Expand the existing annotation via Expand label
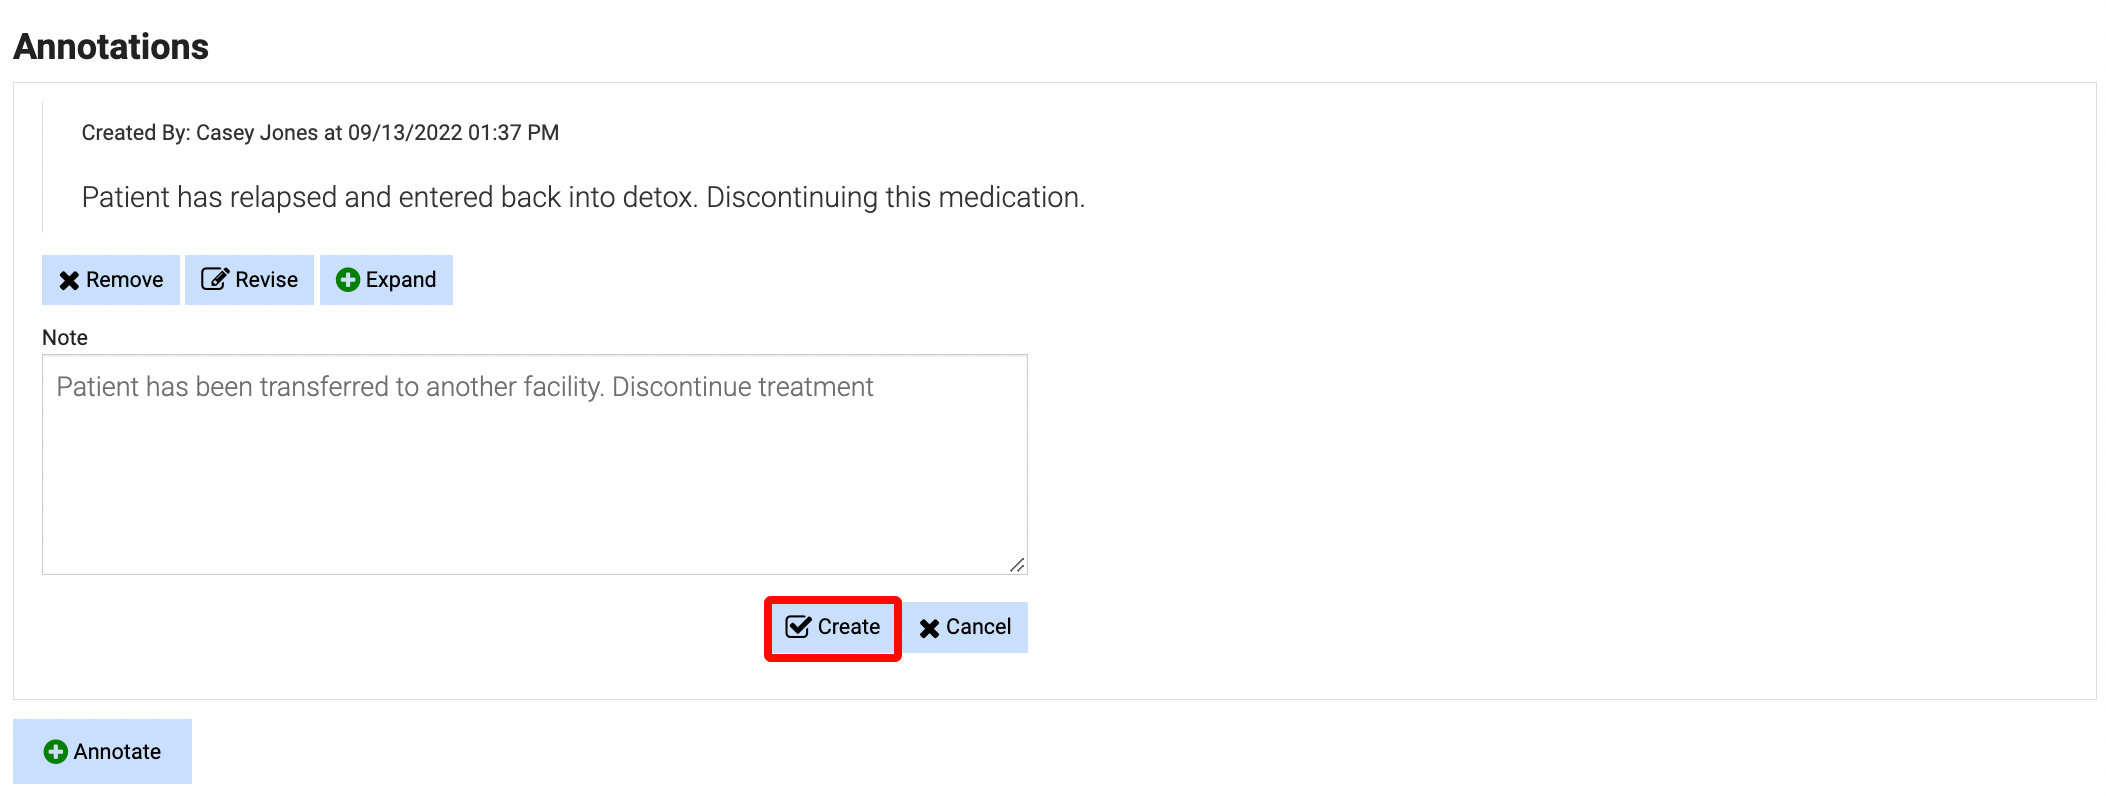This screenshot has width=2106, height=796. (401, 280)
